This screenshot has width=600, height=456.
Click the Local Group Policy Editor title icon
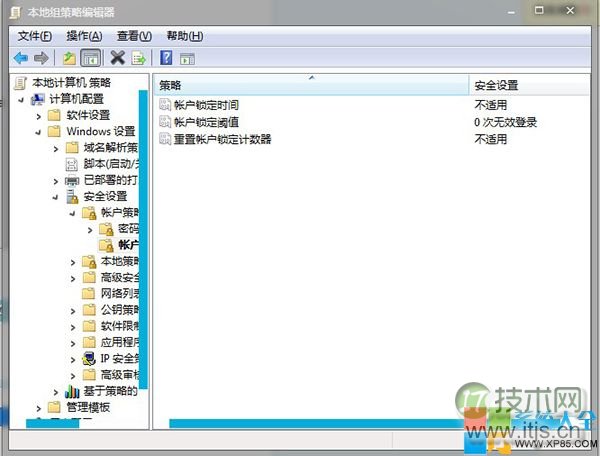[x=15, y=12]
